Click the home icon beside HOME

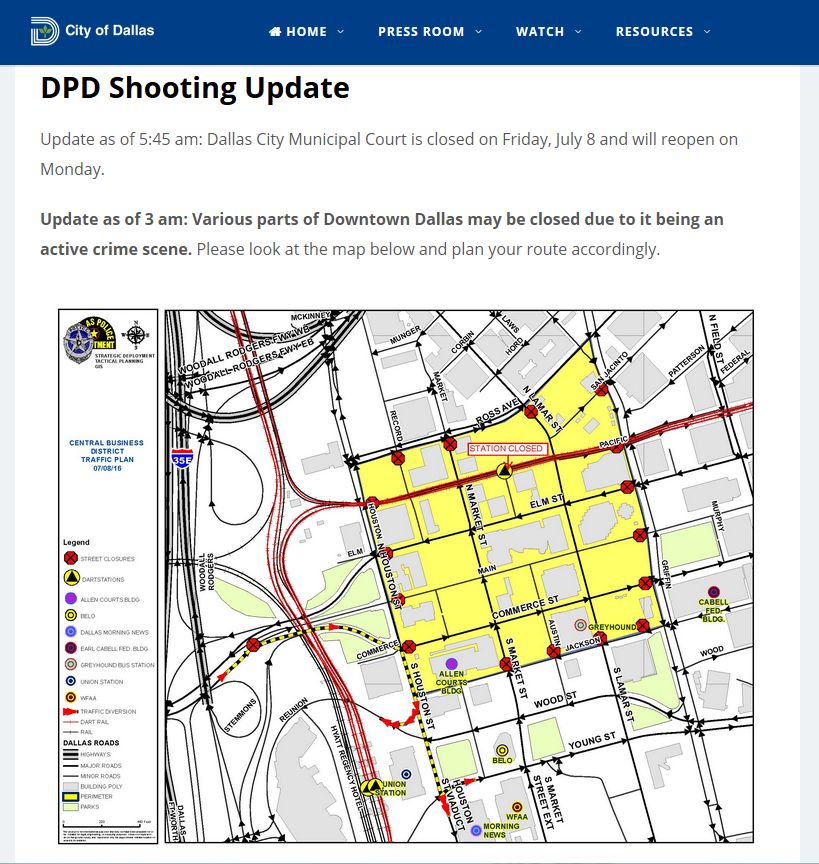tap(275, 31)
